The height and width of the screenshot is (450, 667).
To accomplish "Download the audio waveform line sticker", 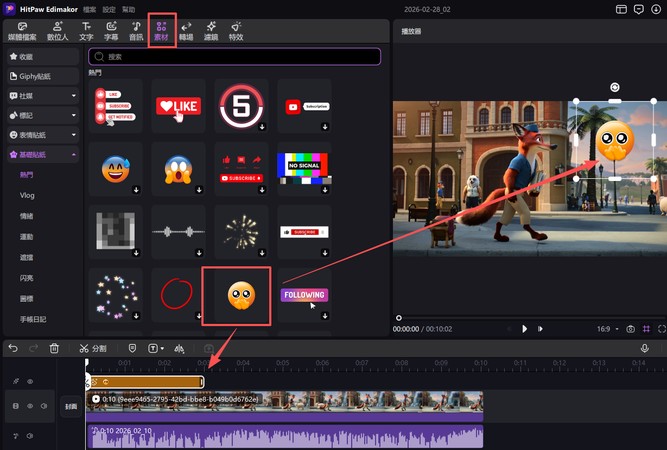I will [199, 253].
